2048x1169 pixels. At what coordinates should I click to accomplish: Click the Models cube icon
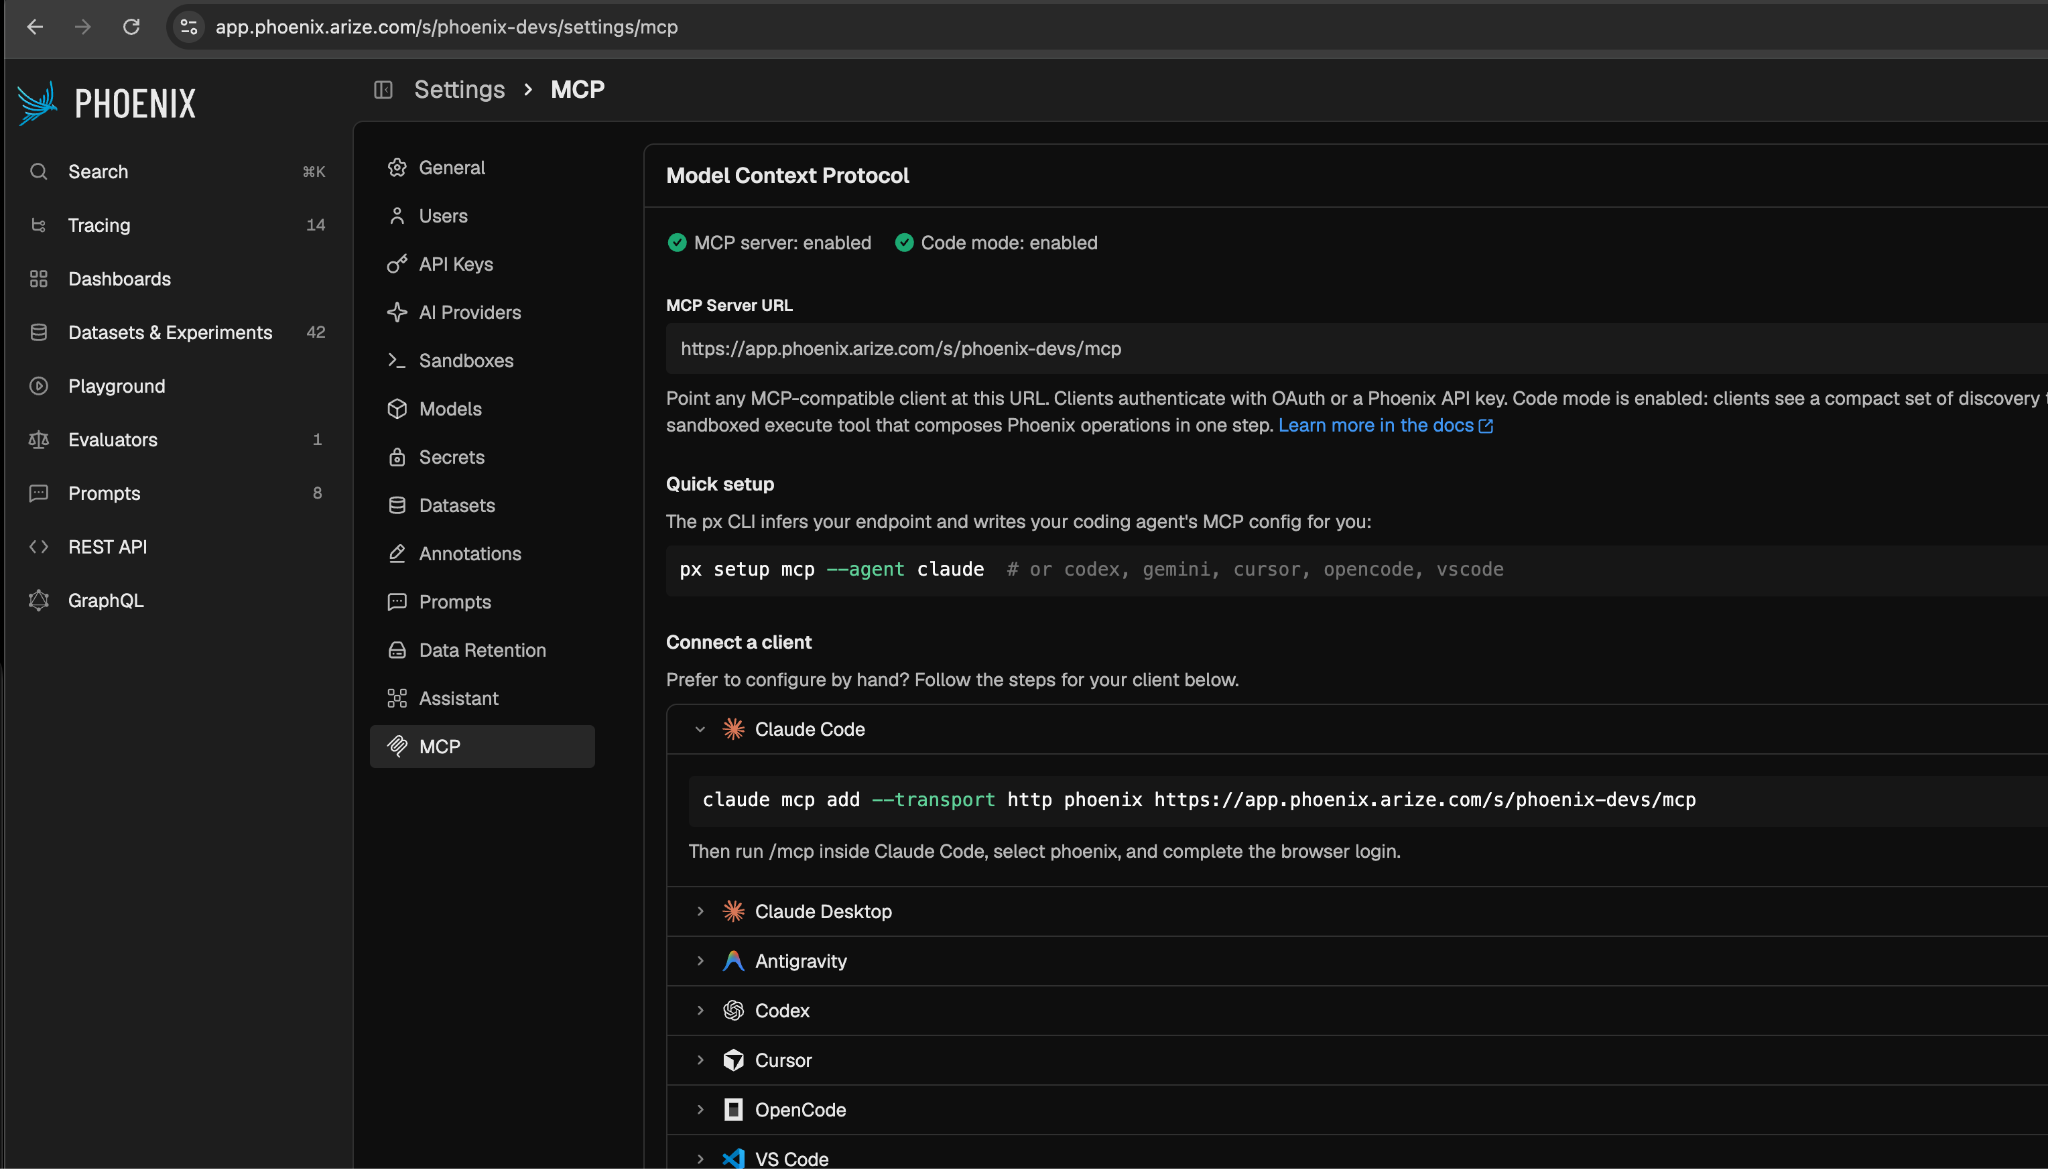(x=397, y=409)
